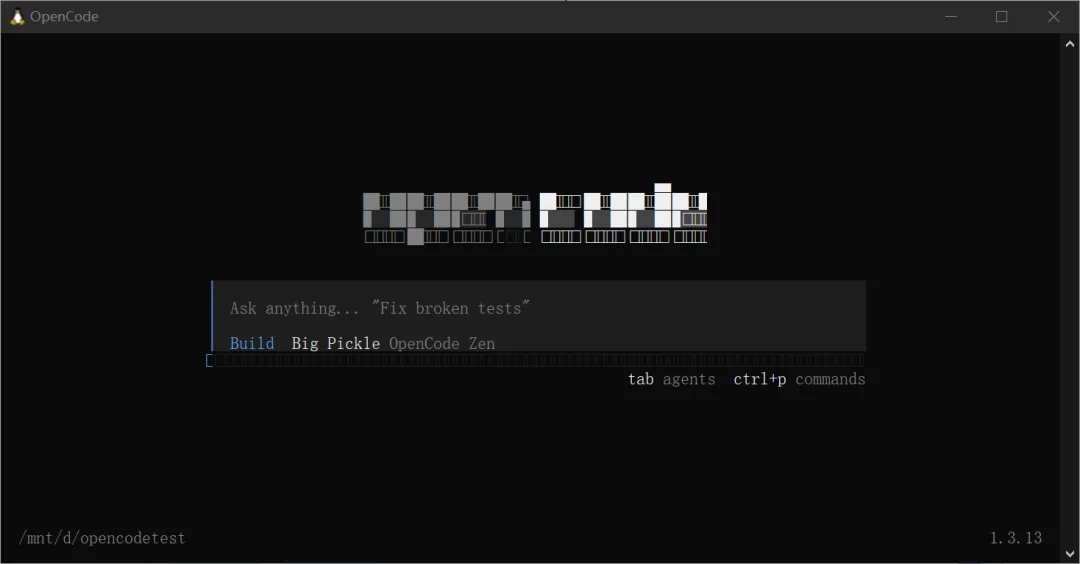Minimize the OpenCode window

tap(951, 17)
